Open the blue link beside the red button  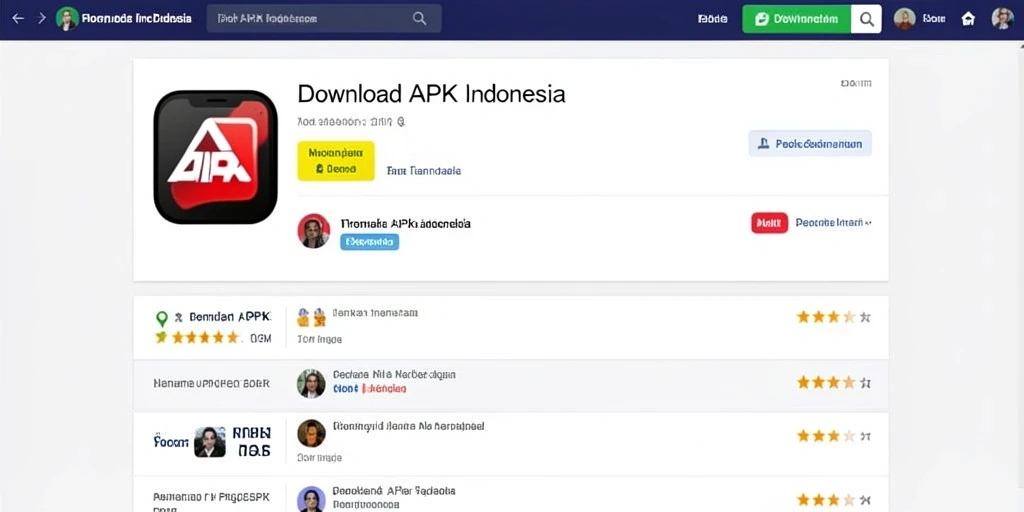(x=834, y=223)
